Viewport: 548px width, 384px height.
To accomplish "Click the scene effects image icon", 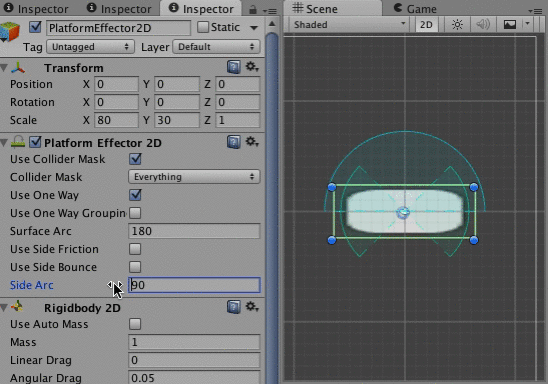I will pyautogui.click(x=510, y=24).
